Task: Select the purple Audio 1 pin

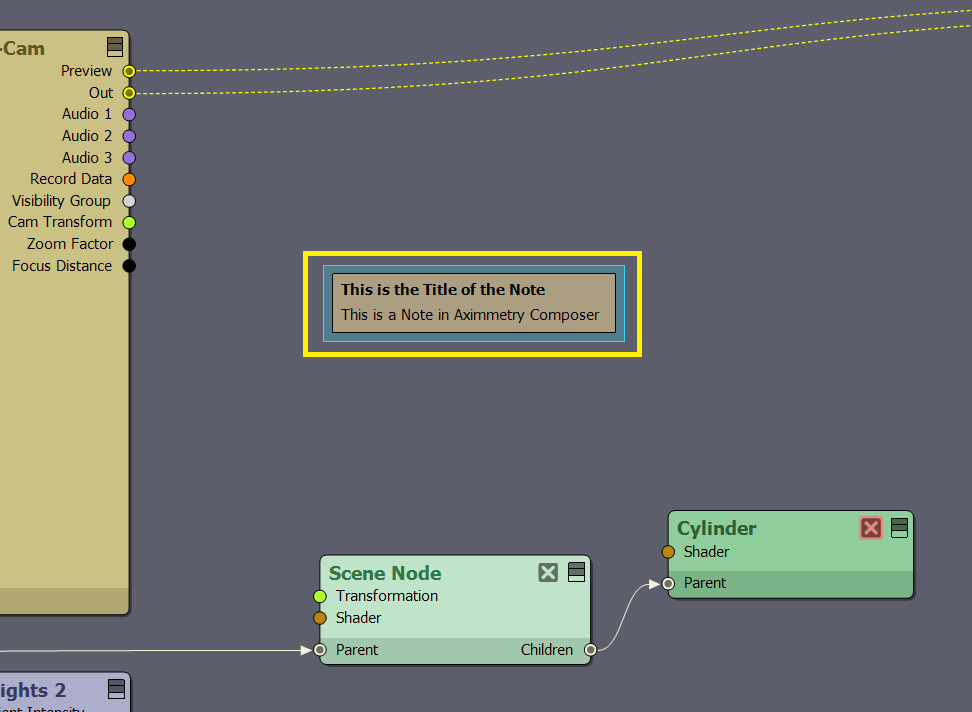Action: click(129, 114)
